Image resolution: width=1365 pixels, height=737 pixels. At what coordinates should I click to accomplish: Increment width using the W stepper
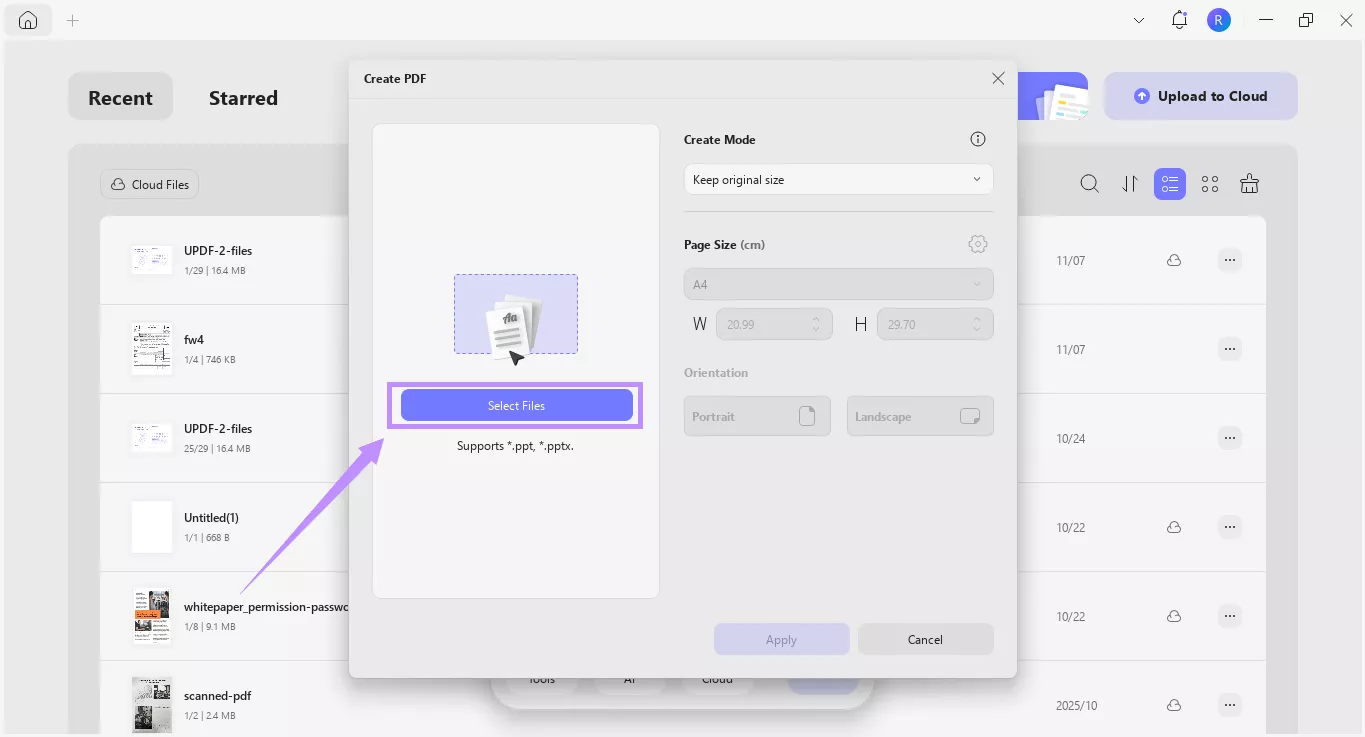tap(815, 319)
